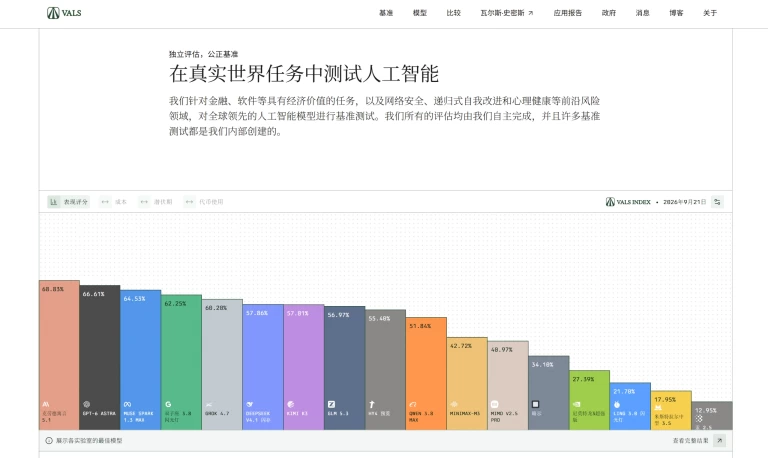Open the 模型 menu
Image resolution: width=768 pixels, height=458 pixels.
pyautogui.click(x=420, y=13)
